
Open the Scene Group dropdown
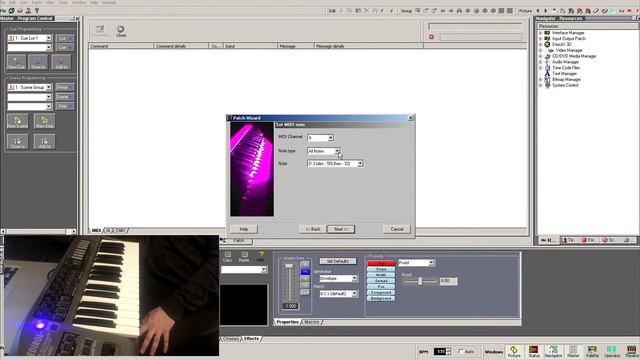click(x=49, y=87)
